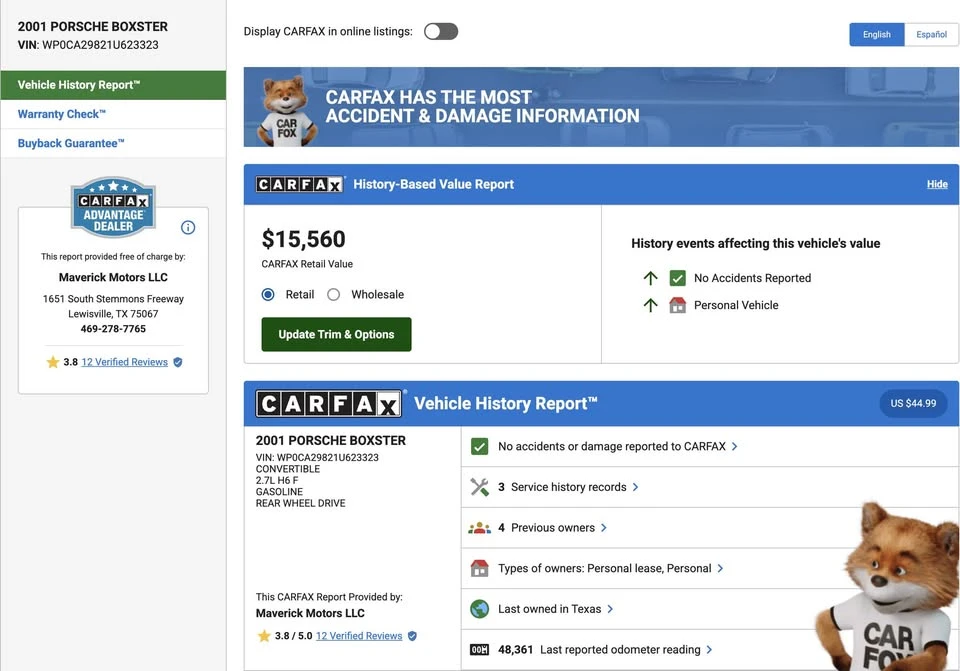
Task: Click the previous owners people icon
Action: pyautogui.click(x=479, y=528)
